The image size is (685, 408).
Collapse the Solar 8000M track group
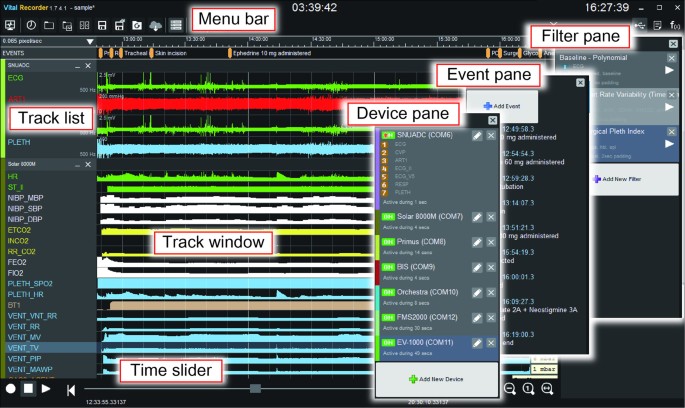pos(77,165)
